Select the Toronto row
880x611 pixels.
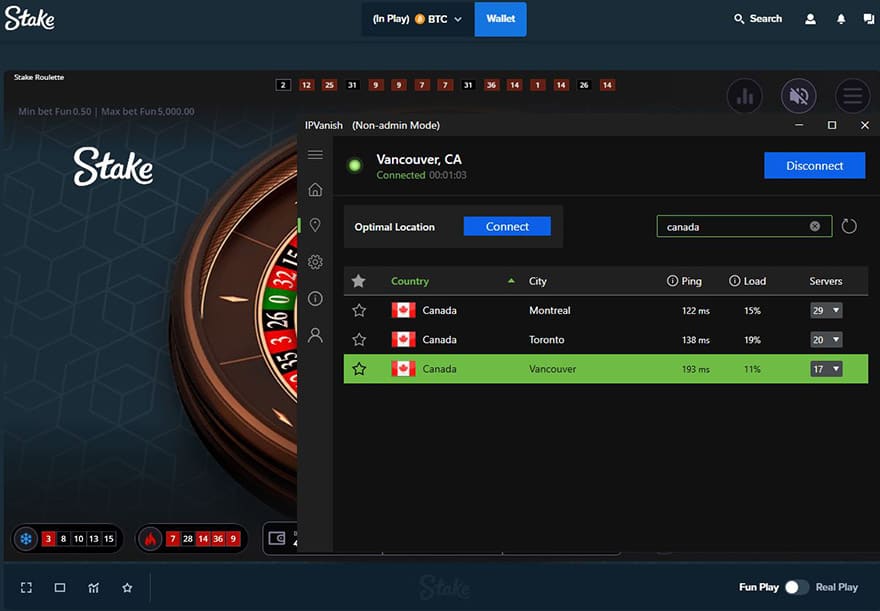coord(606,339)
